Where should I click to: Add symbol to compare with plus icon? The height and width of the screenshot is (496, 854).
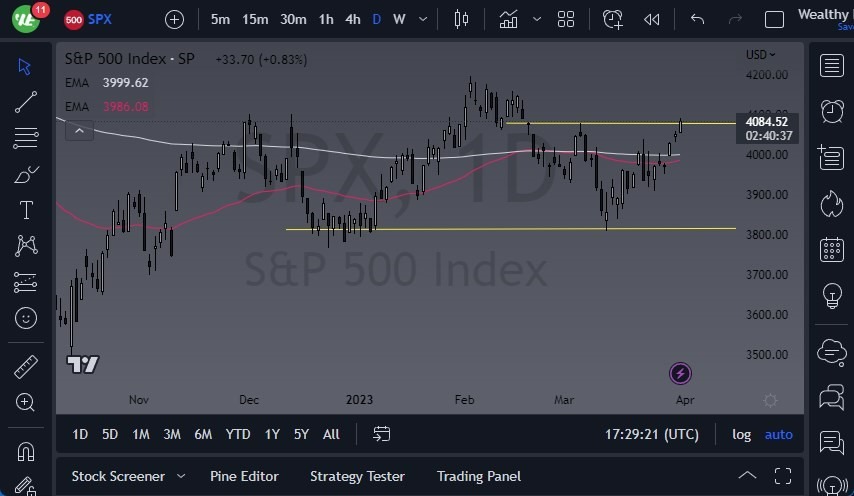pos(174,20)
